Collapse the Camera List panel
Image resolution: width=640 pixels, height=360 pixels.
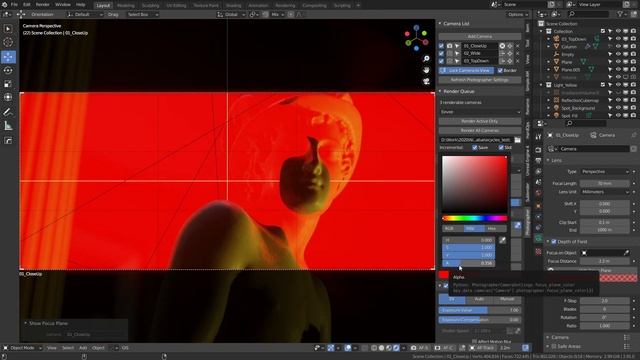pyautogui.click(x=440, y=24)
